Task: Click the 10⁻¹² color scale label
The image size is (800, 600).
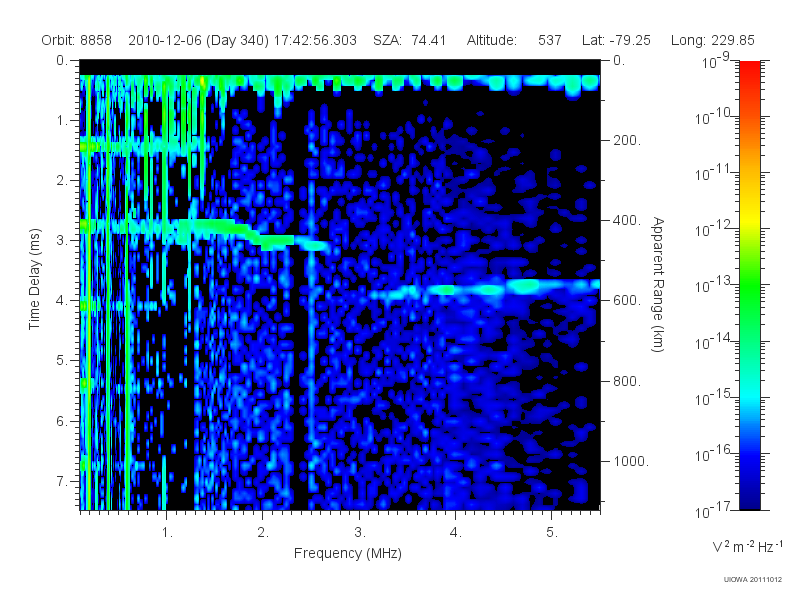Action: point(714,229)
